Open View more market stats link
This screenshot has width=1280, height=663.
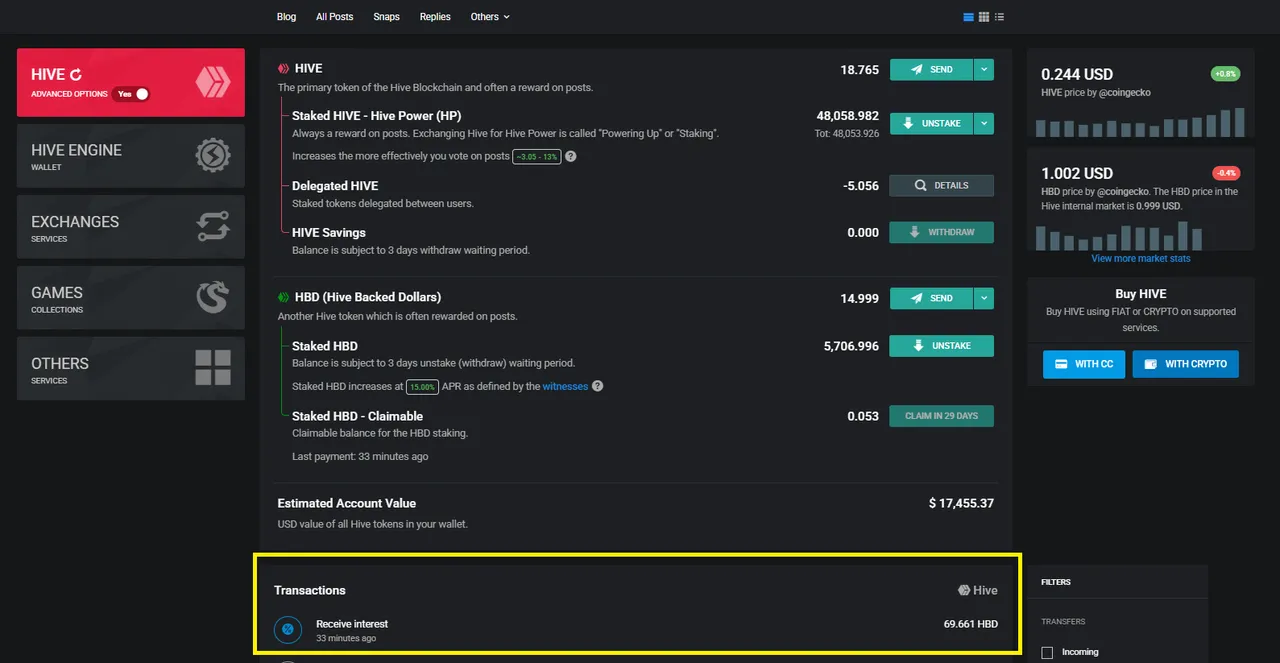pyautogui.click(x=1141, y=258)
